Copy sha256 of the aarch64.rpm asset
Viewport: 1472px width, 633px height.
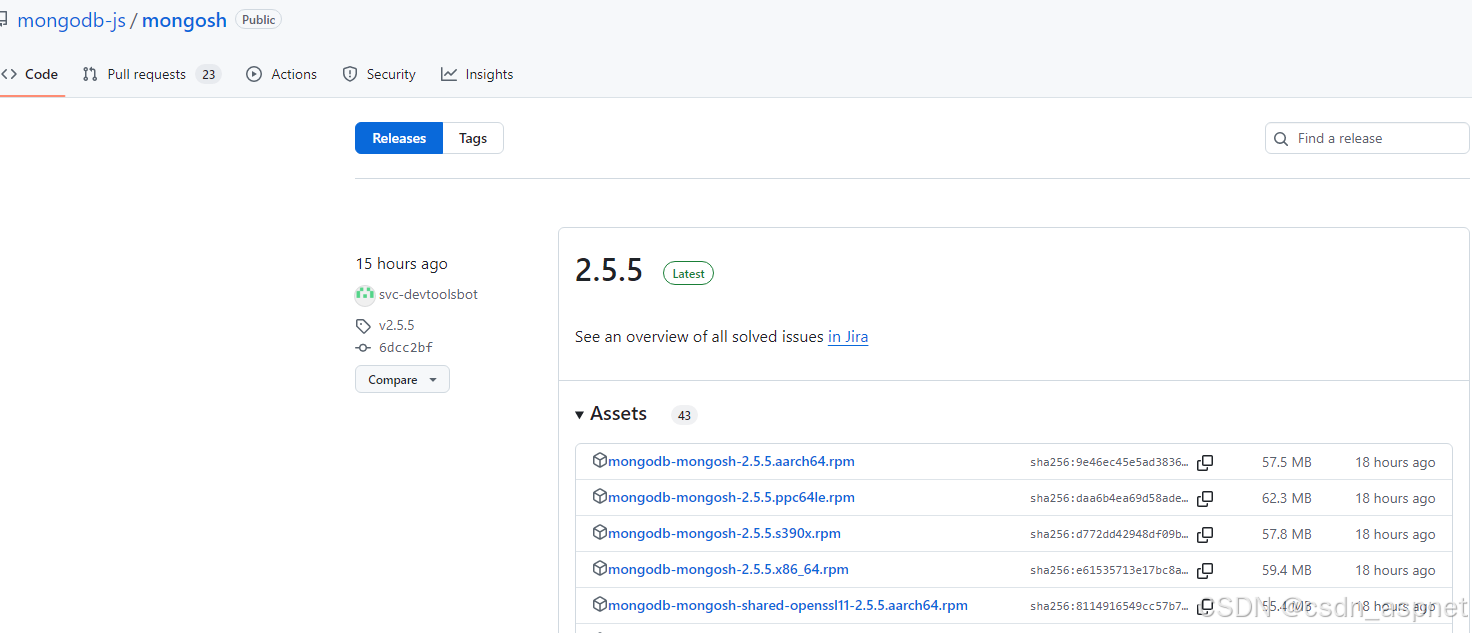(1206, 462)
